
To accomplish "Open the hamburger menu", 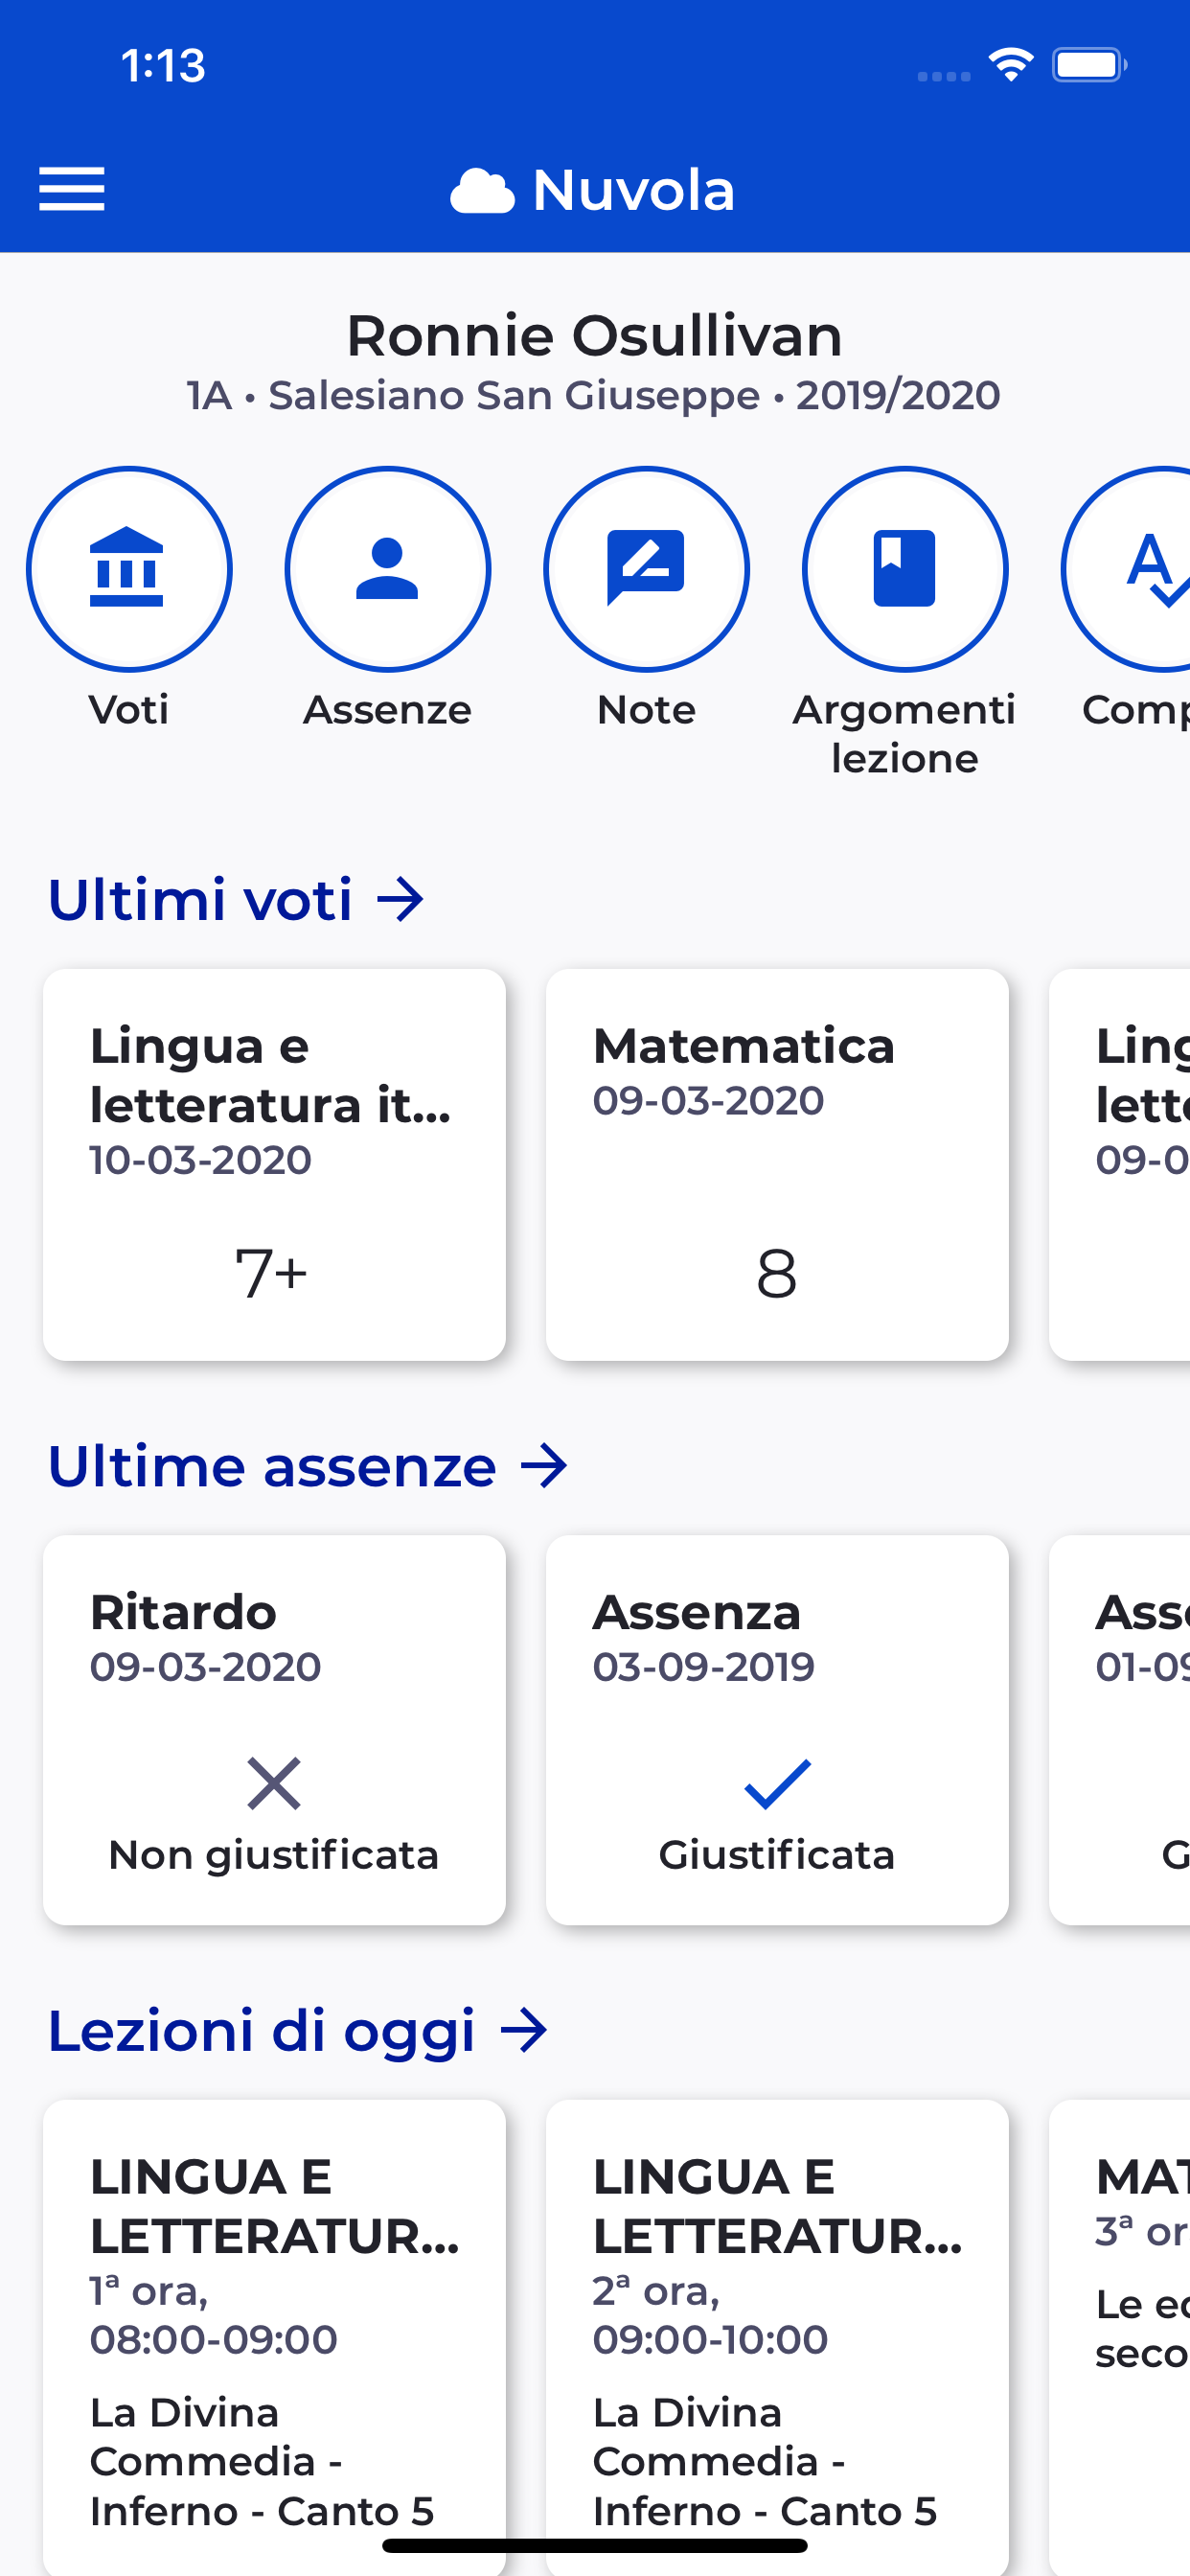I will tap(71, 189).
